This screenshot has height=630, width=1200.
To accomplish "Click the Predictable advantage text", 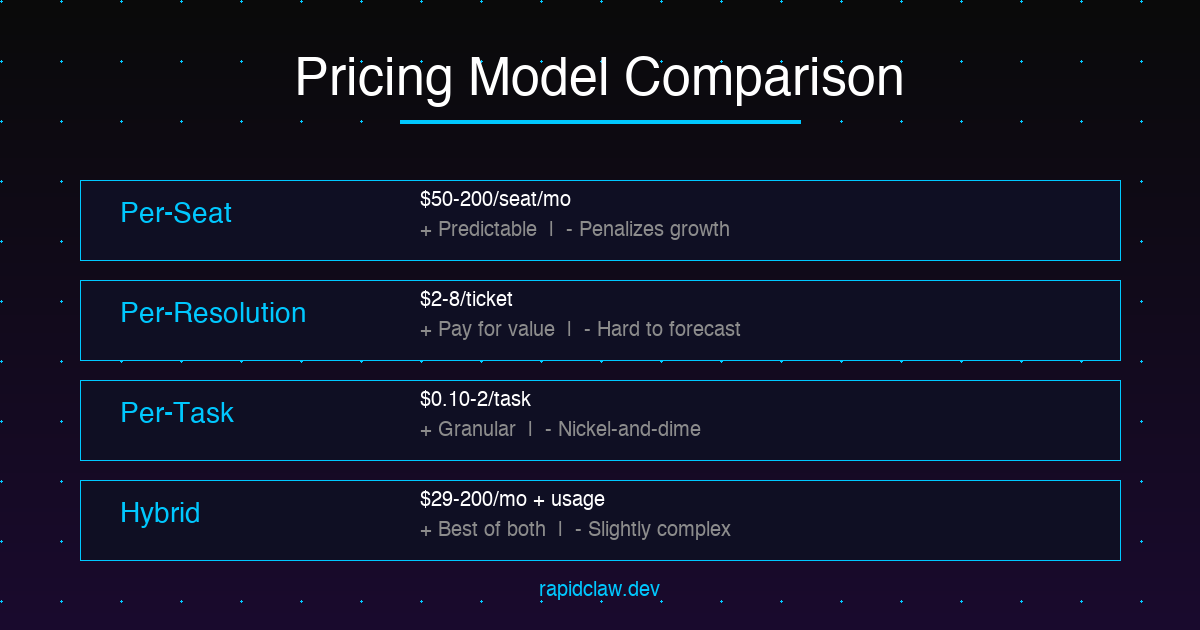I will [487, 229].
